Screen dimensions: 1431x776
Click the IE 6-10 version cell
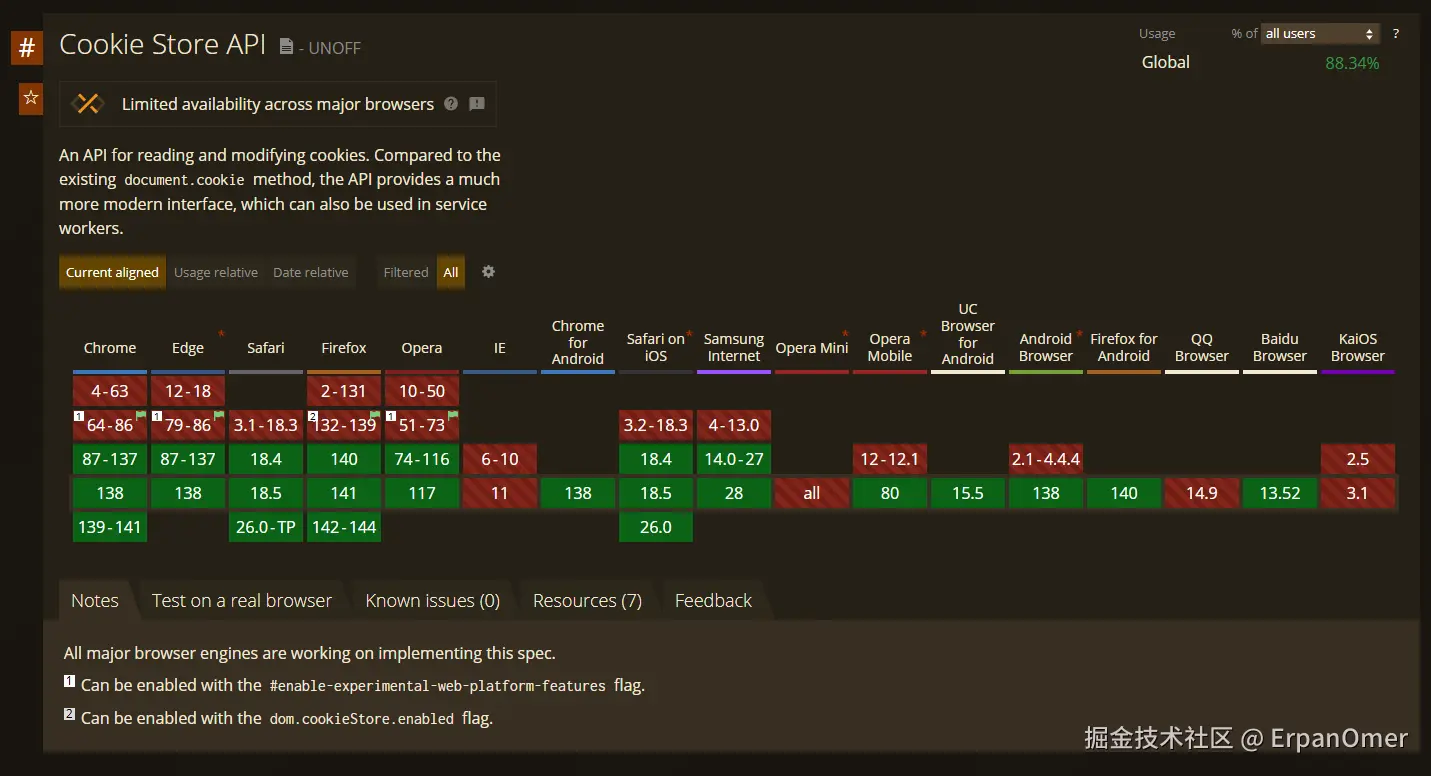tap(500, 459)
